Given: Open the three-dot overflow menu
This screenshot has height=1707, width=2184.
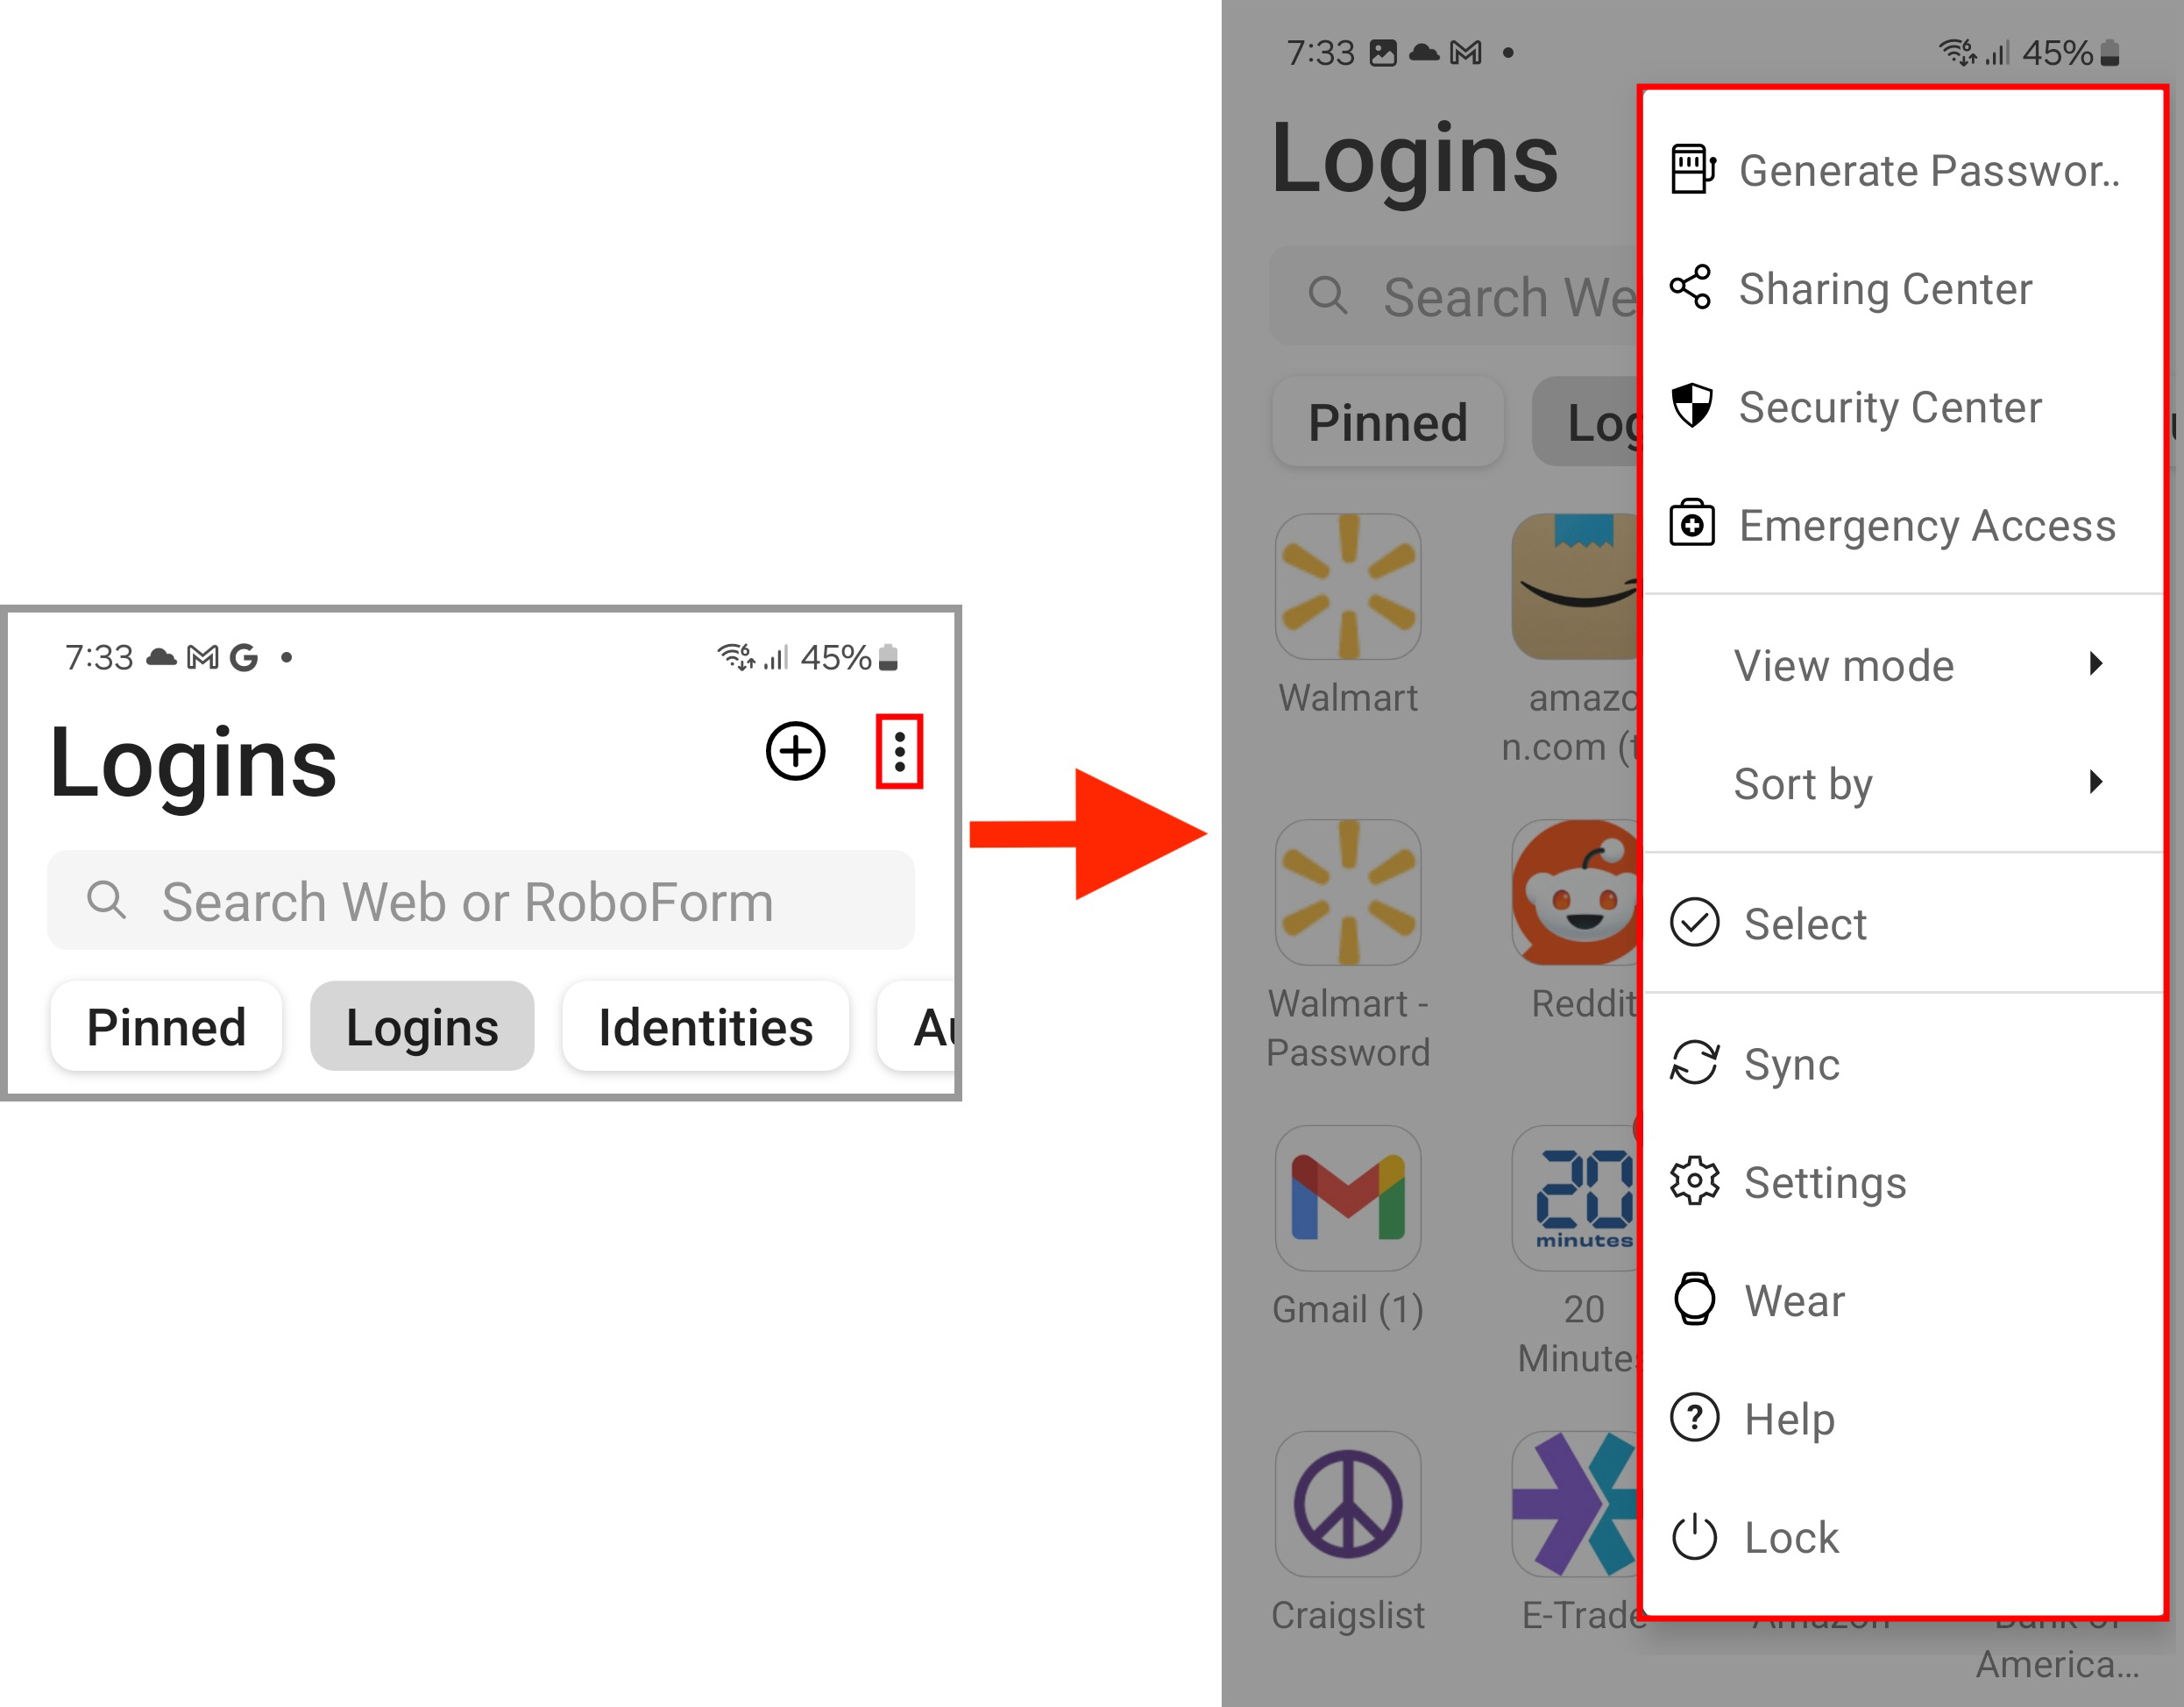Looking at the screenshot, I should [x=899, y=751].
